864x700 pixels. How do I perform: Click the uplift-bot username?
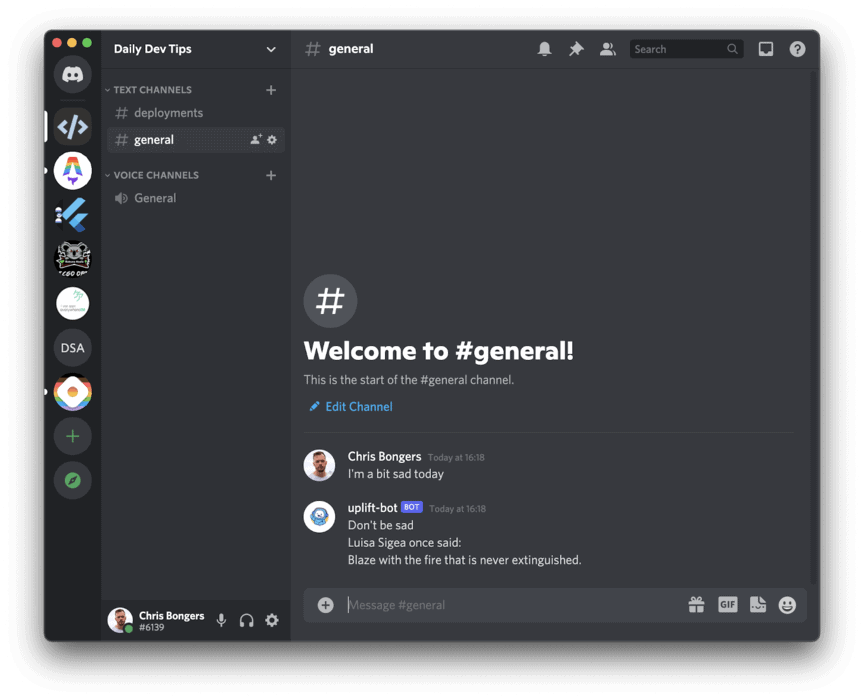[x=372, y=508]
